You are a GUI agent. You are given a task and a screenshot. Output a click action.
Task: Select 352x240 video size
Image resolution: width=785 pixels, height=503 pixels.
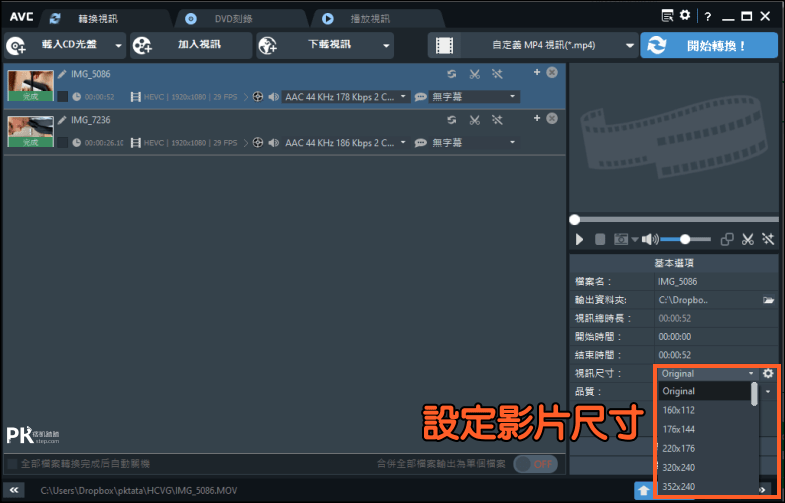click(704, 486)
